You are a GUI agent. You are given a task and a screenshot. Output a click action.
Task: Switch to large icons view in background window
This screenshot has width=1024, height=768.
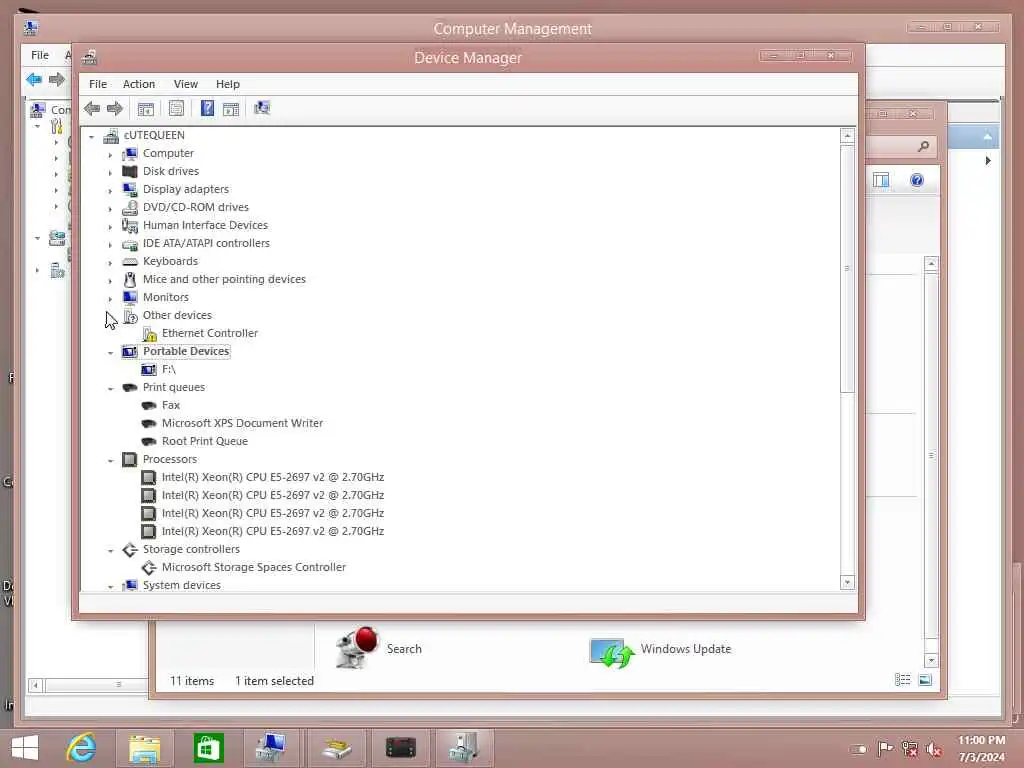coord(925,680)
